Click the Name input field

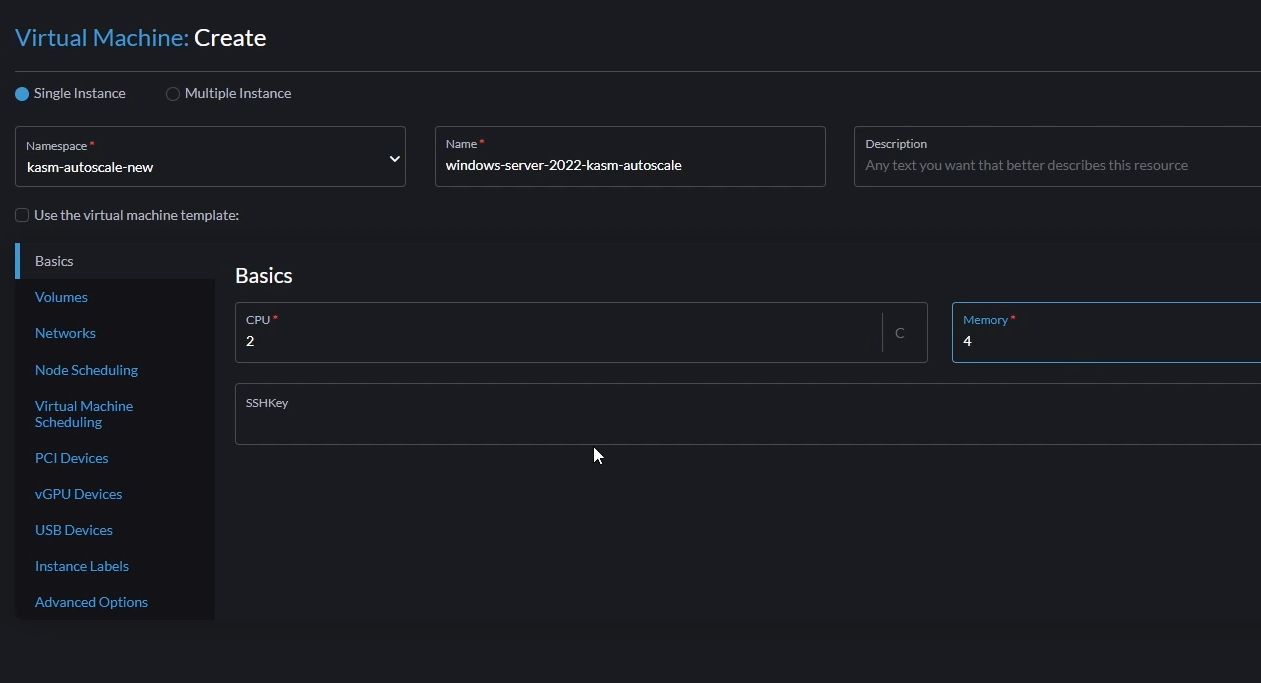(630, 165)
